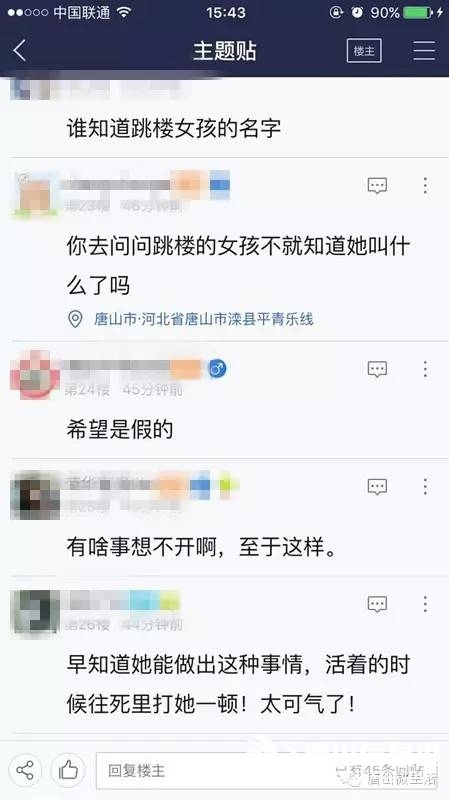Open avatar of floor 23 commenter
The image size is (449, 800).
click(35, 194)
